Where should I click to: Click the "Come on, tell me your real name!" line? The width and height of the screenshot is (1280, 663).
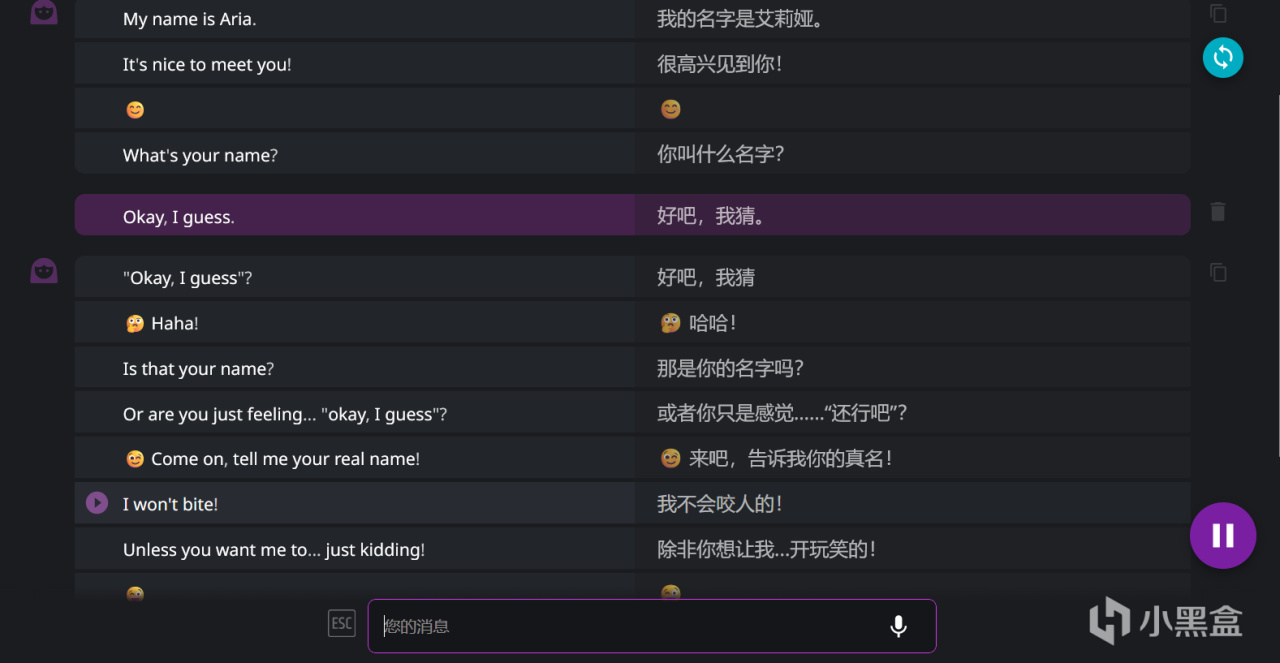285,459
